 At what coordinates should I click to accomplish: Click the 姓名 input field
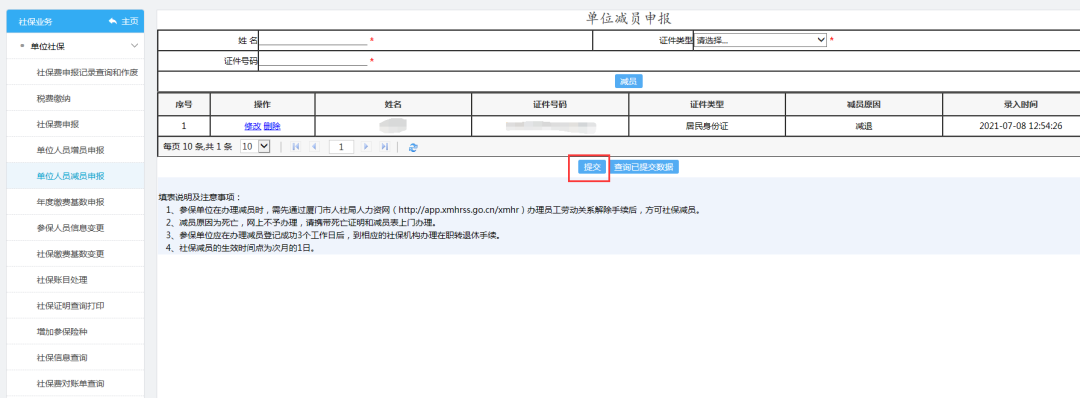click(313, 40)
